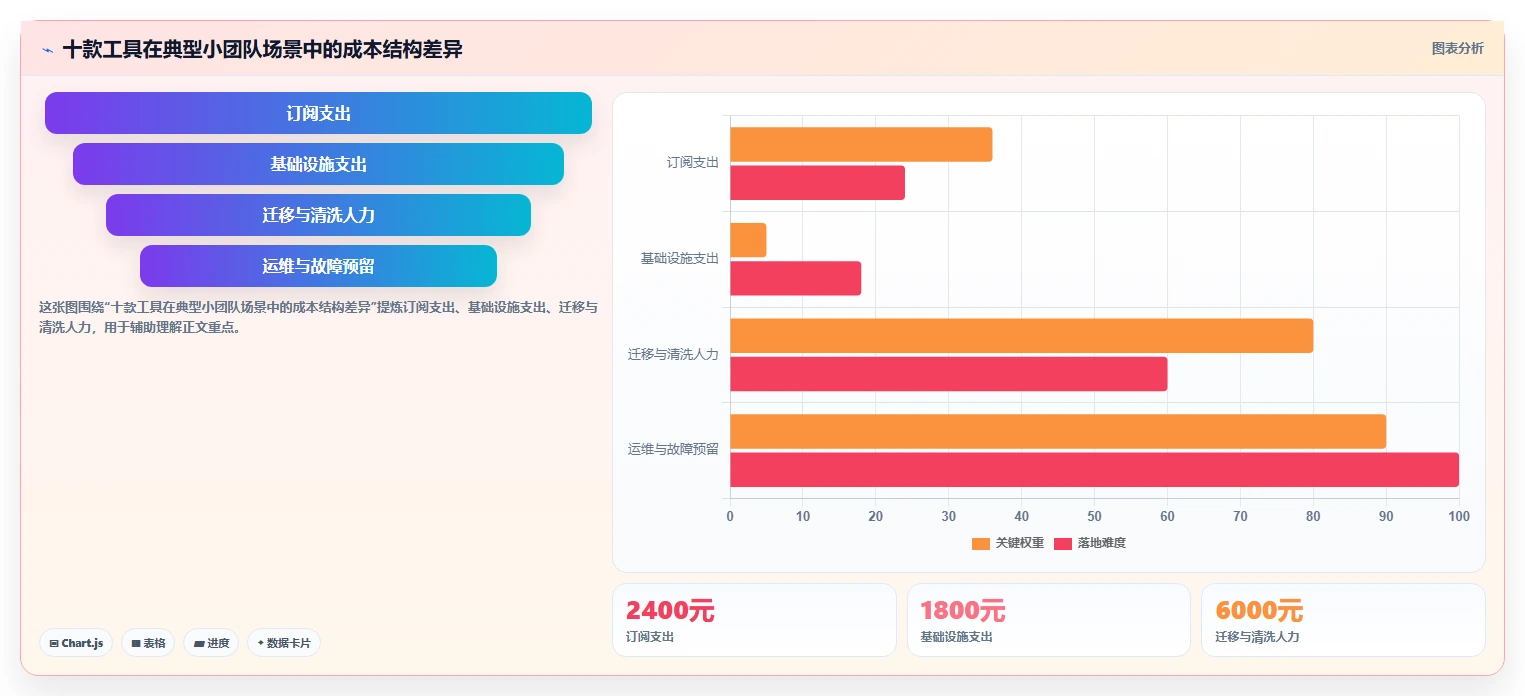Click the red 落地难度 legend swatch

(x=1063, y=544)
